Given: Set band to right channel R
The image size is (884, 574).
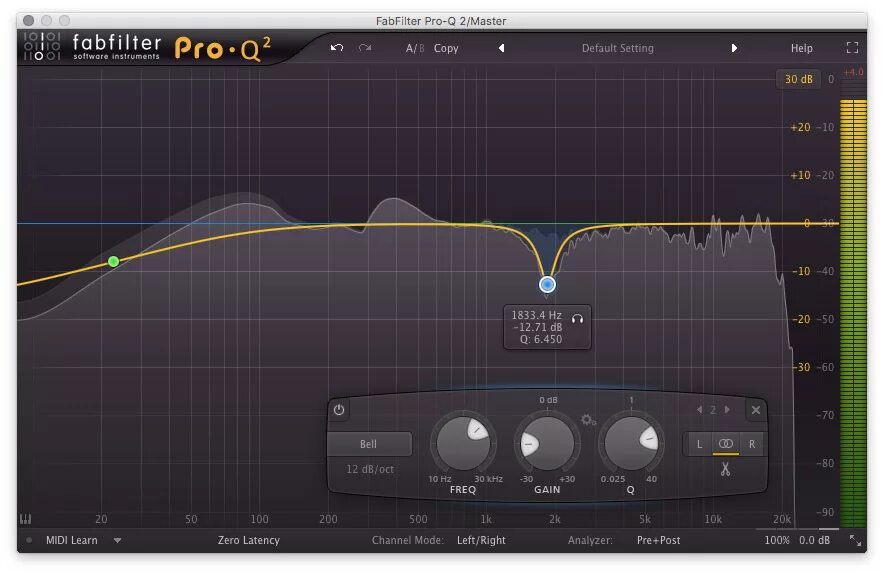Looking at the screenshot, I should (752, 444).
